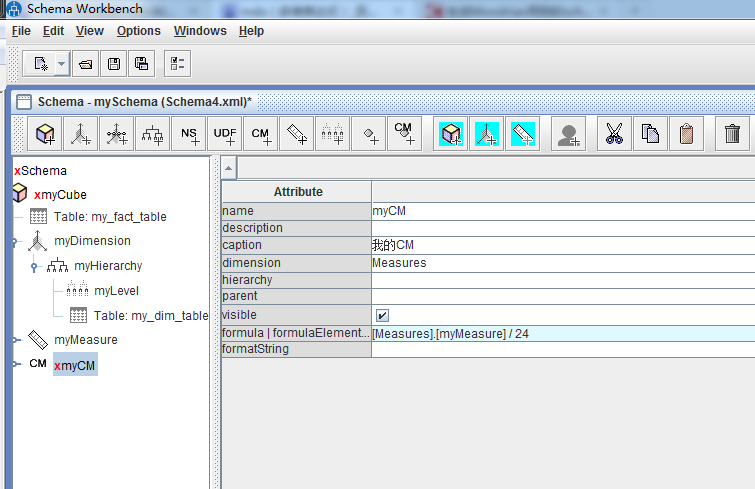Viewport: 755px width, 489px height.
Task: Select myLevel in the tree
Action: [x=116, y=291]
